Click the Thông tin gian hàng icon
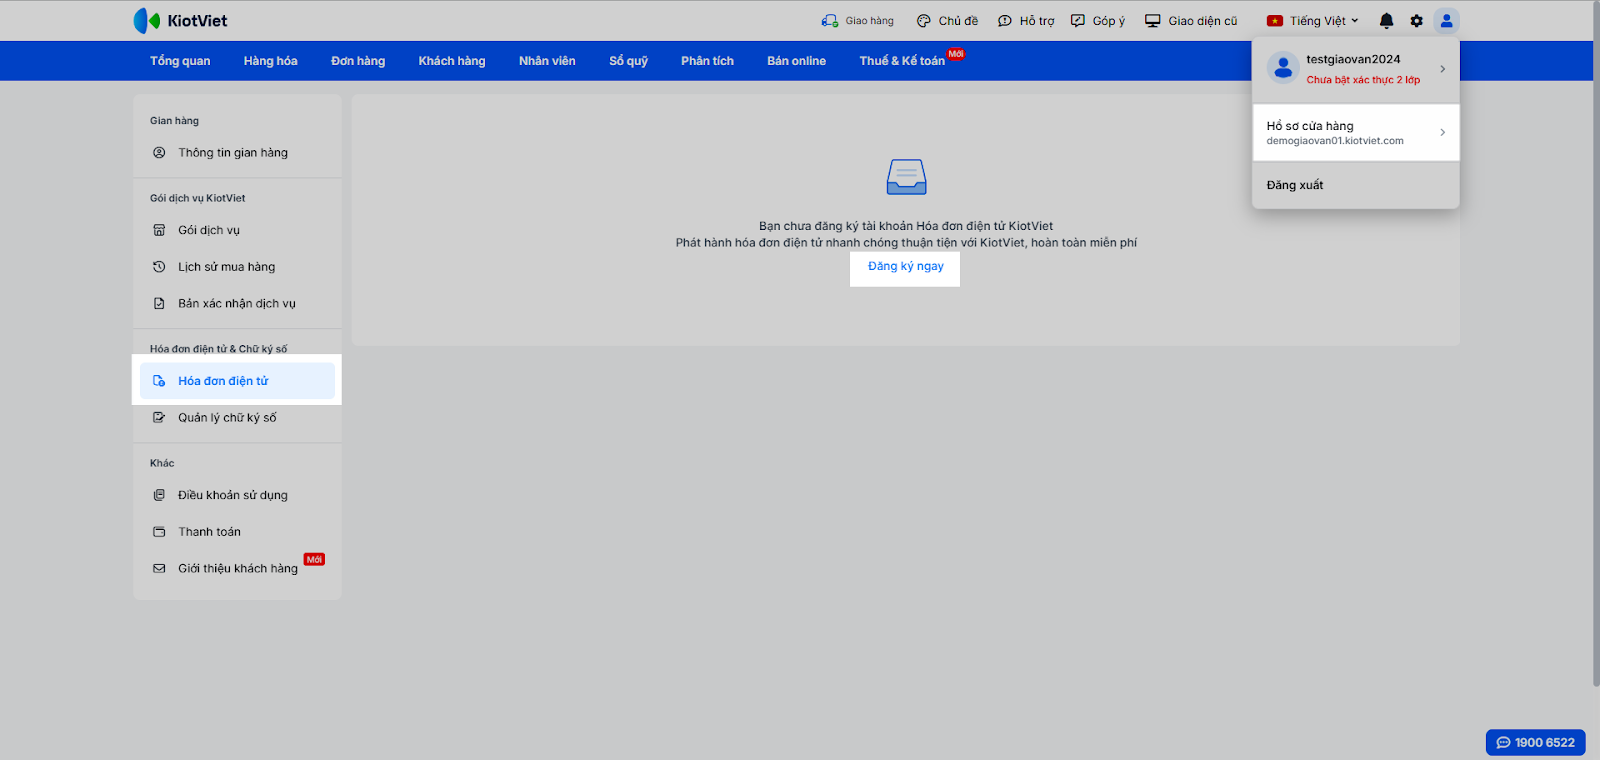The height and width of the screenshot is (760, 1600). pos(159,153)
